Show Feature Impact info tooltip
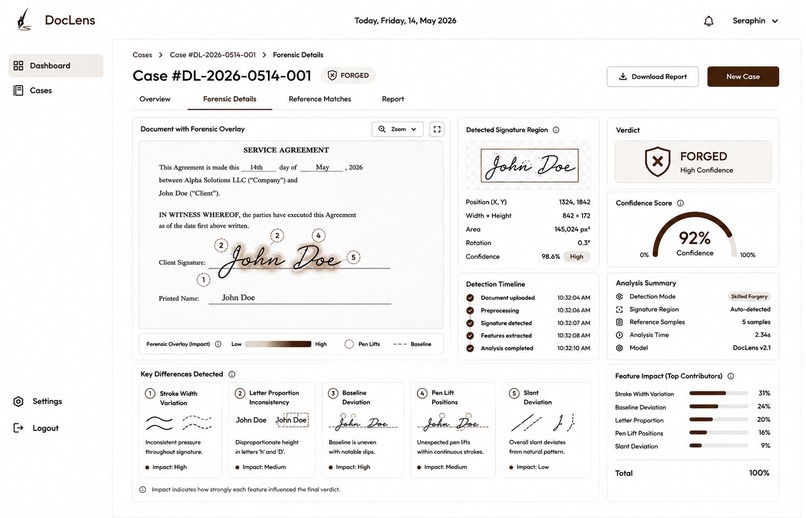Viewport: 806px width, 518px height. pos(731,376)
